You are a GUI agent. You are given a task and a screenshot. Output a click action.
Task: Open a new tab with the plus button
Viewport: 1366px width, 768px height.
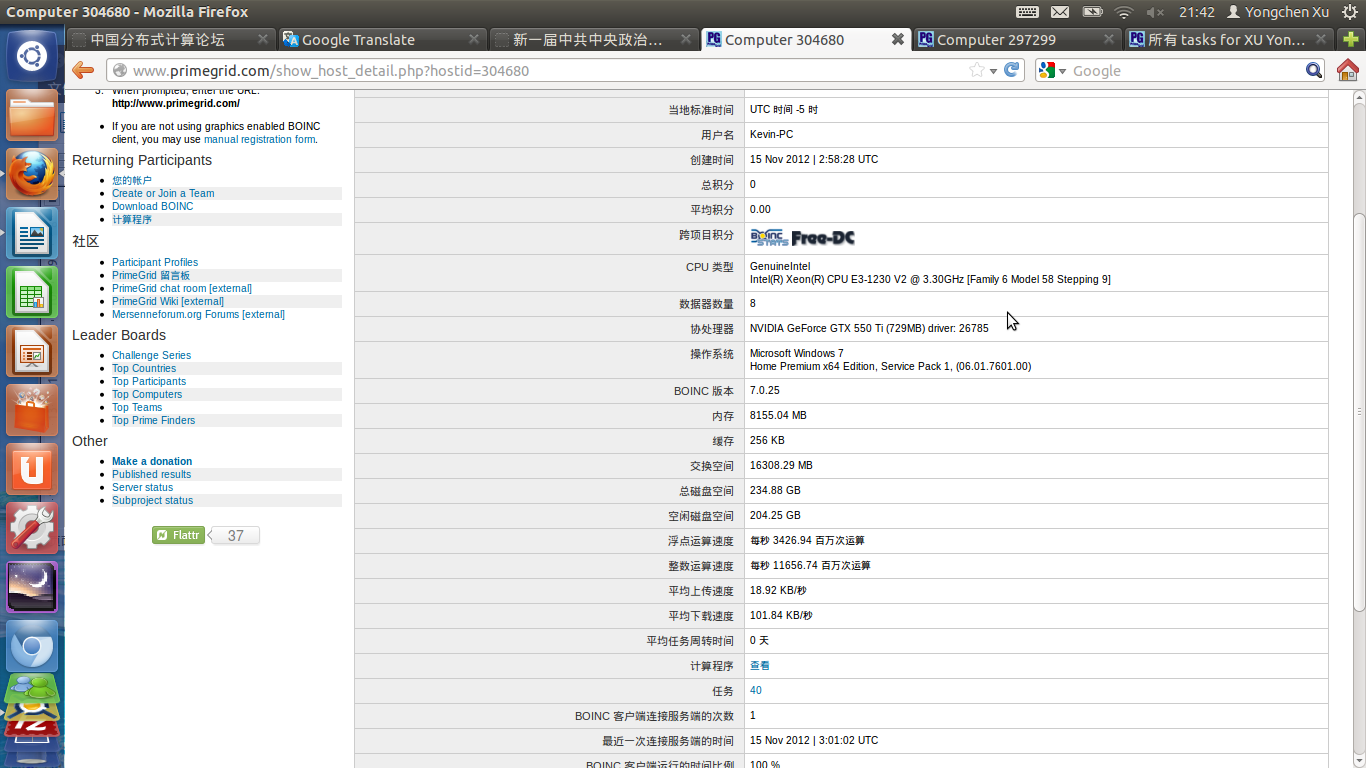[1350, 39]
